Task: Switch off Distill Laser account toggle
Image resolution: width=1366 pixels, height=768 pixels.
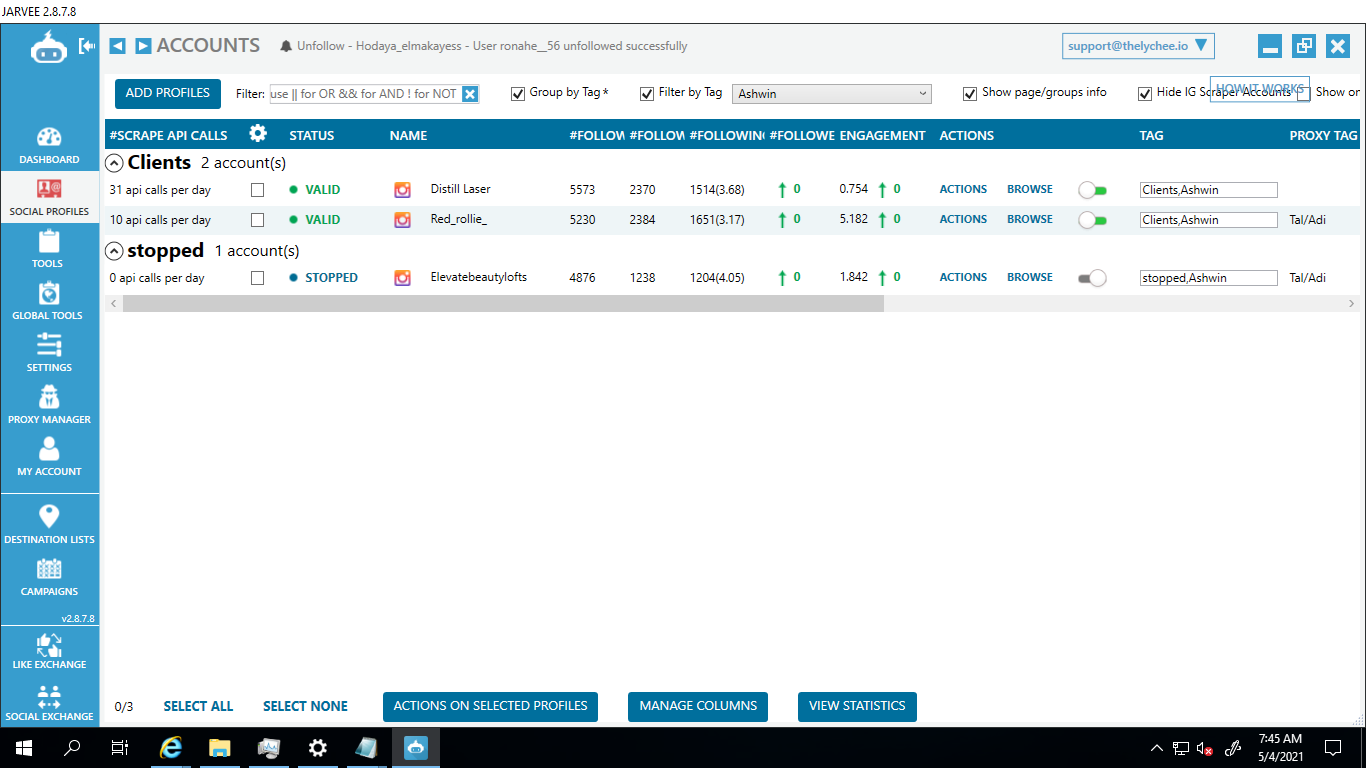Action: point(1092,190)
